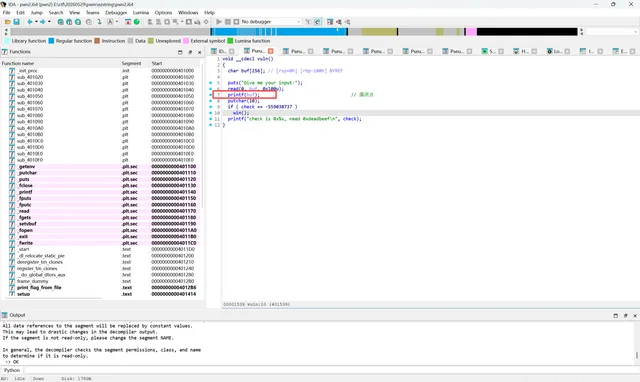Toggle breakpoint dot on code line 11
Screen dimensions: 640x382
211,119
